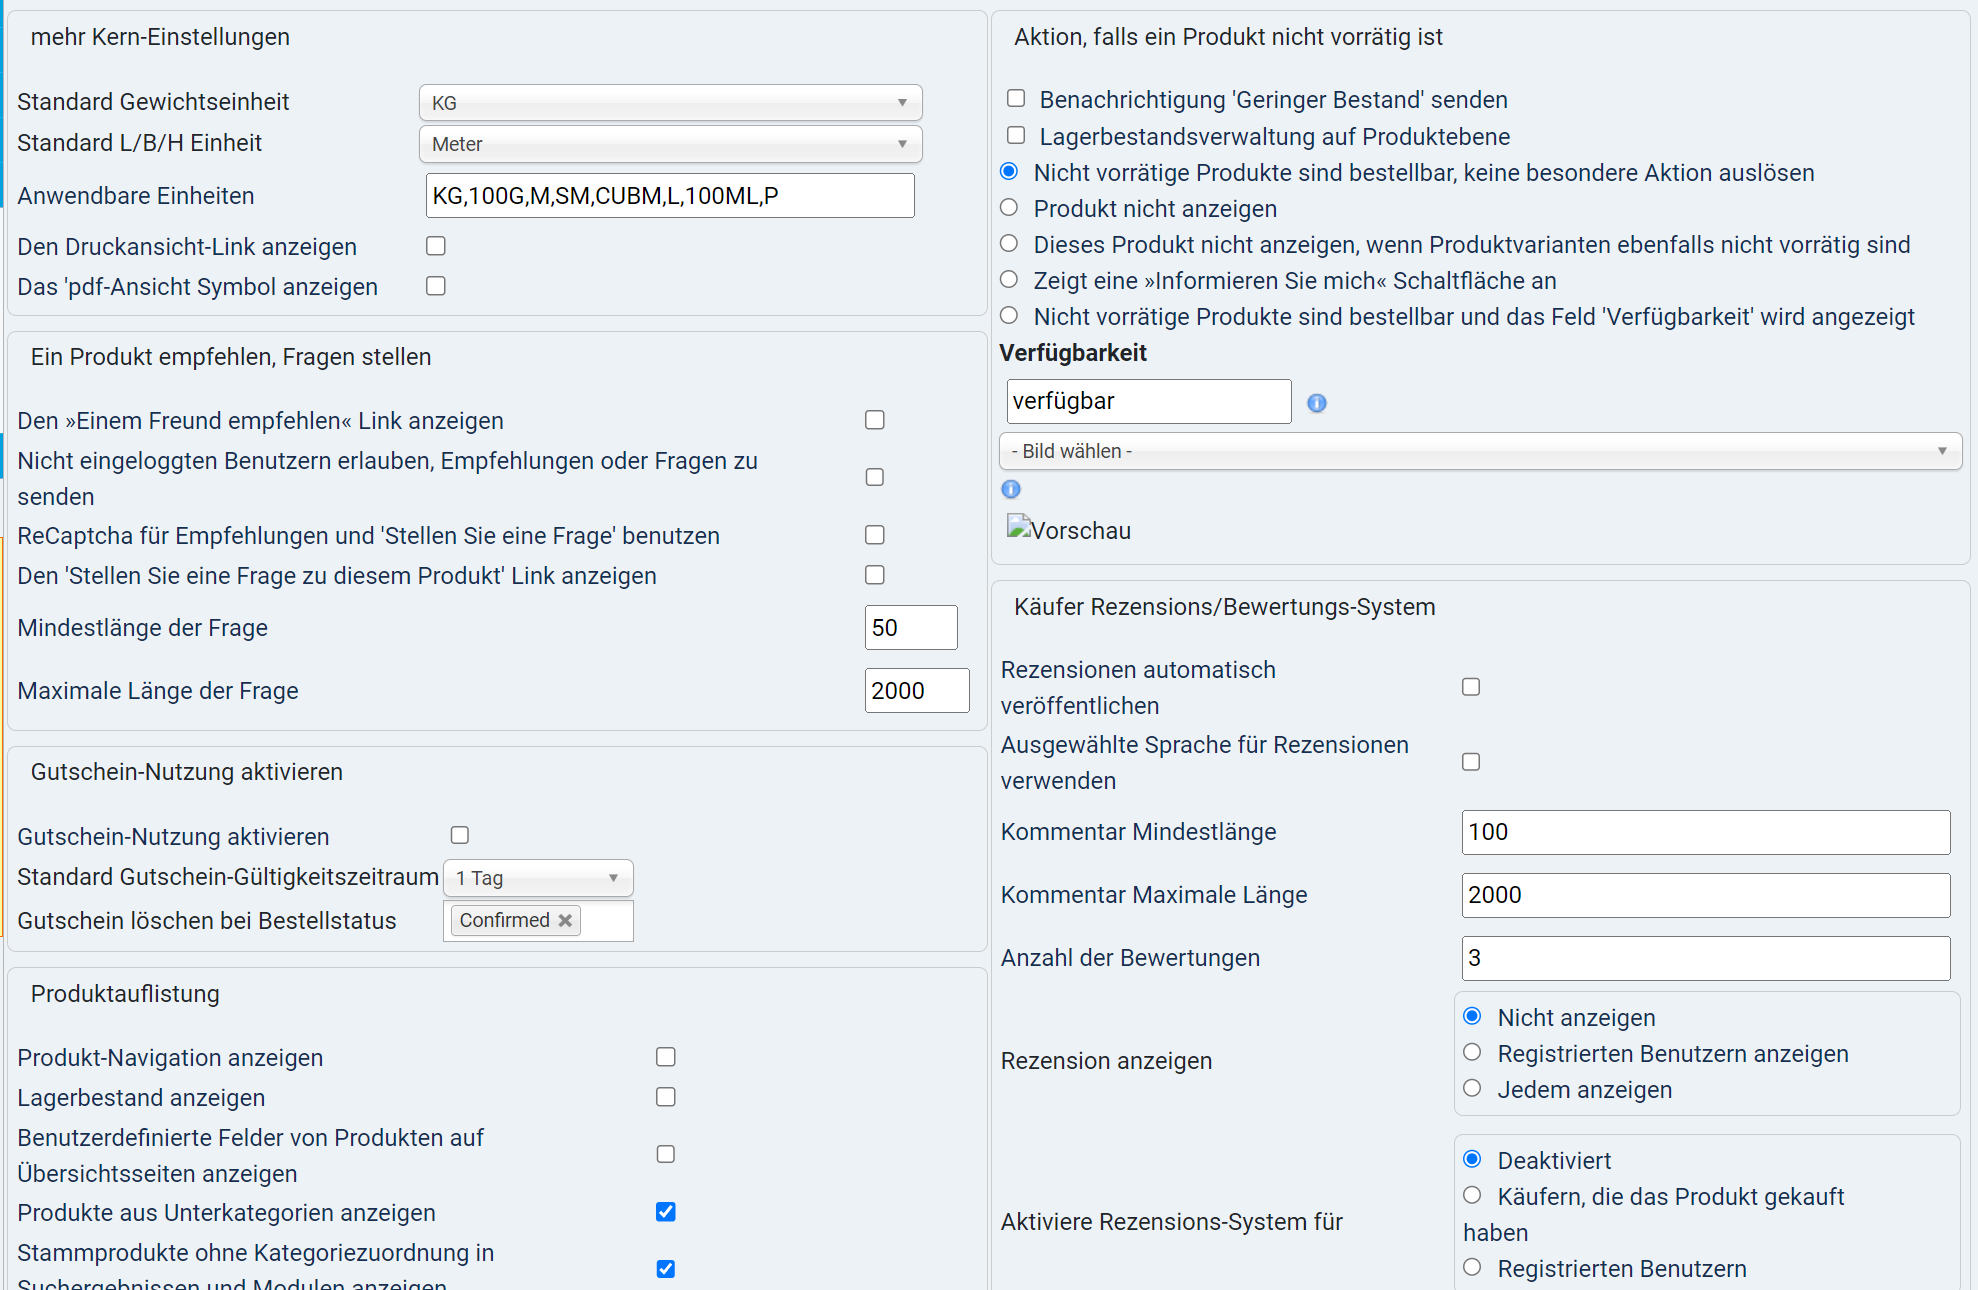Expand the Bild wählen dropdown

[1479, 451]
